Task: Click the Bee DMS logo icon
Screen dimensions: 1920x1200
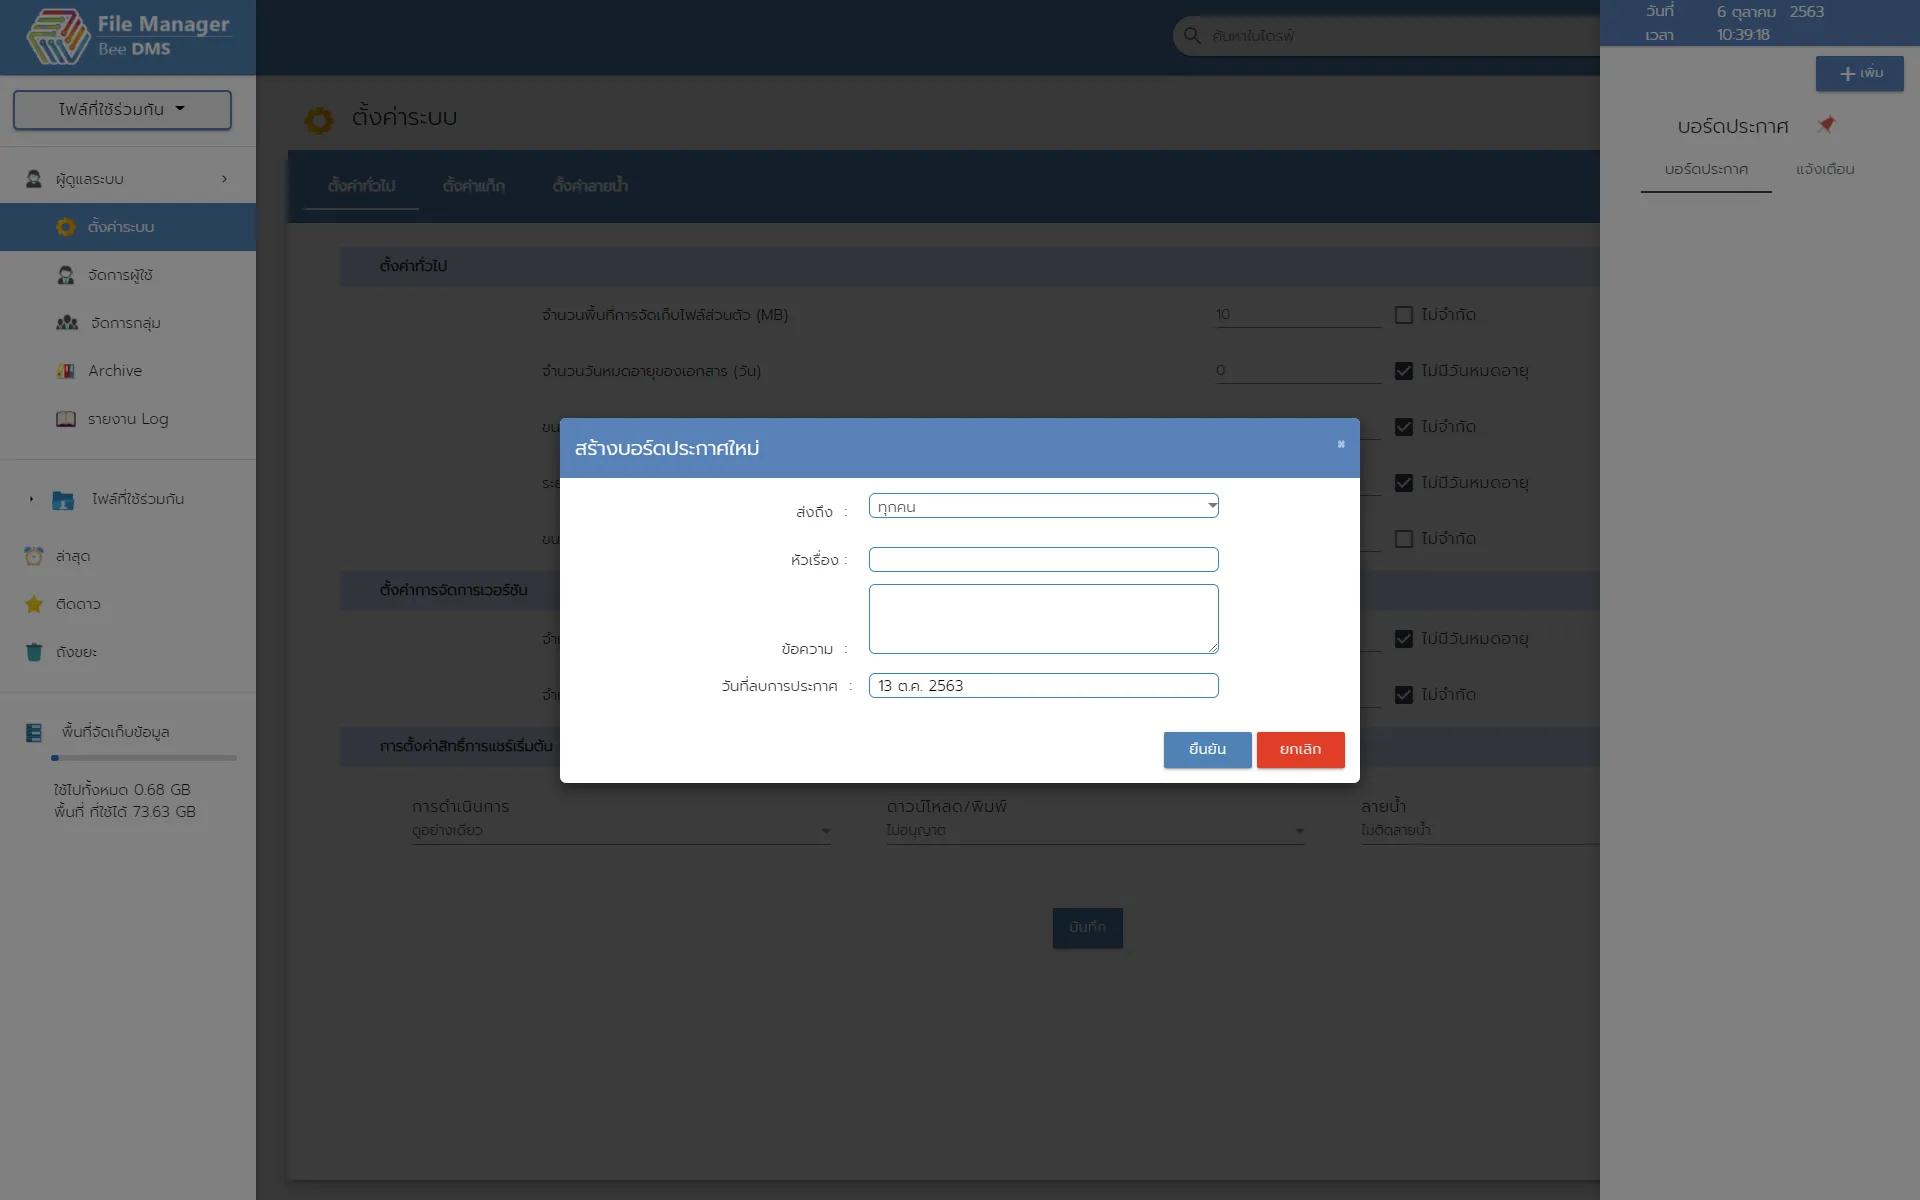Action: (x=58, y=37)
